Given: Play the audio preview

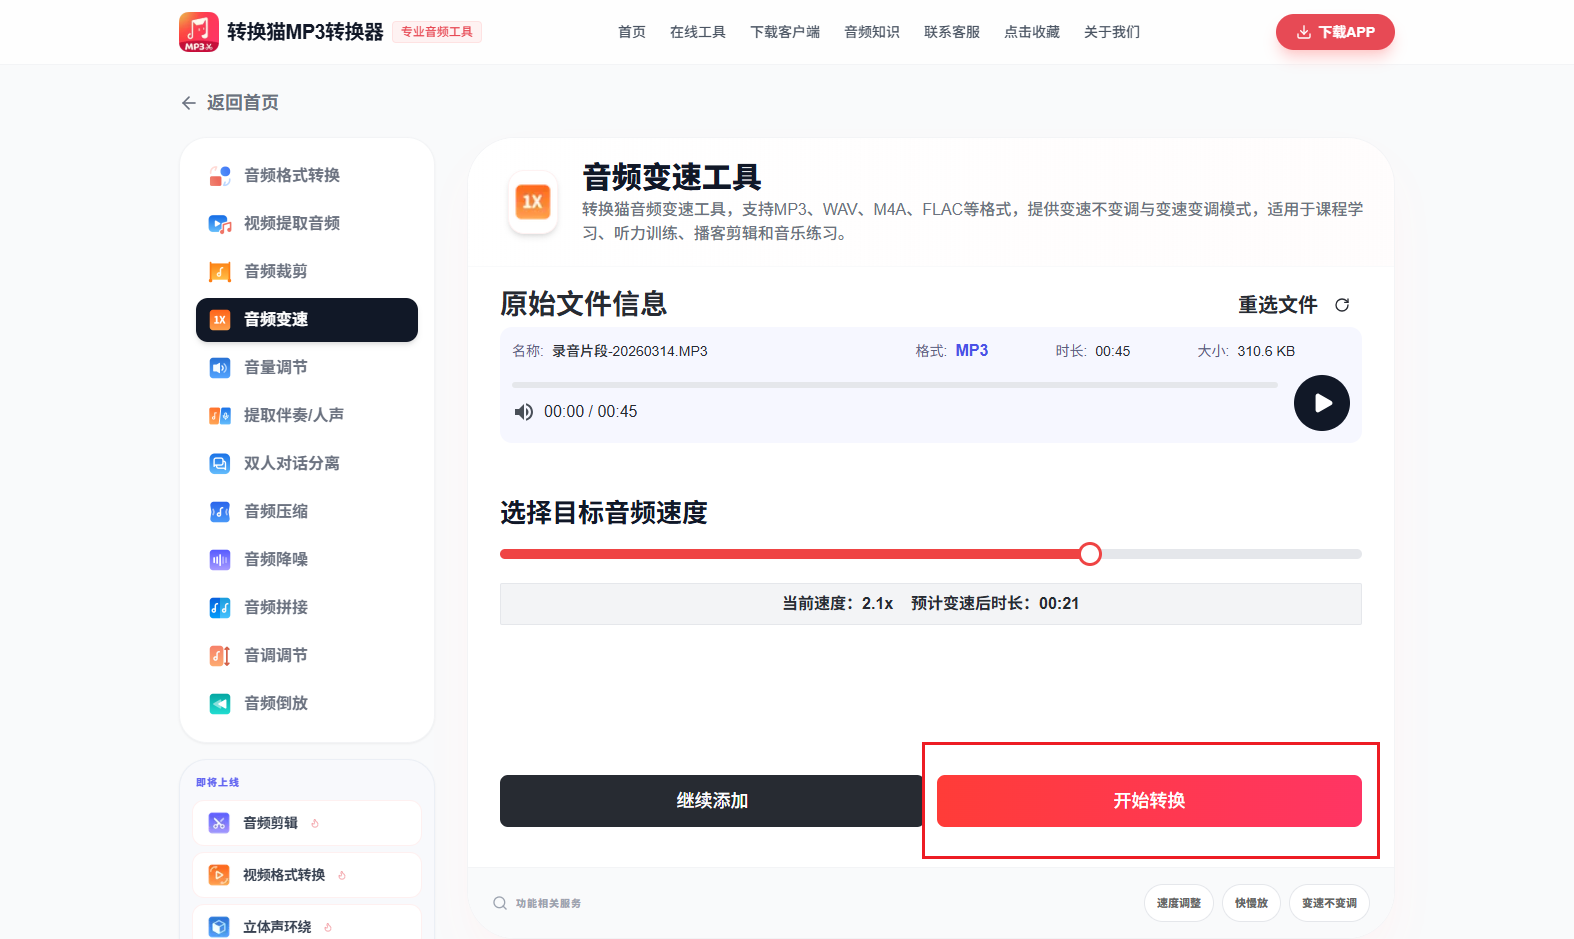Looking at the screenshot, I should [x=1321, y=403].
